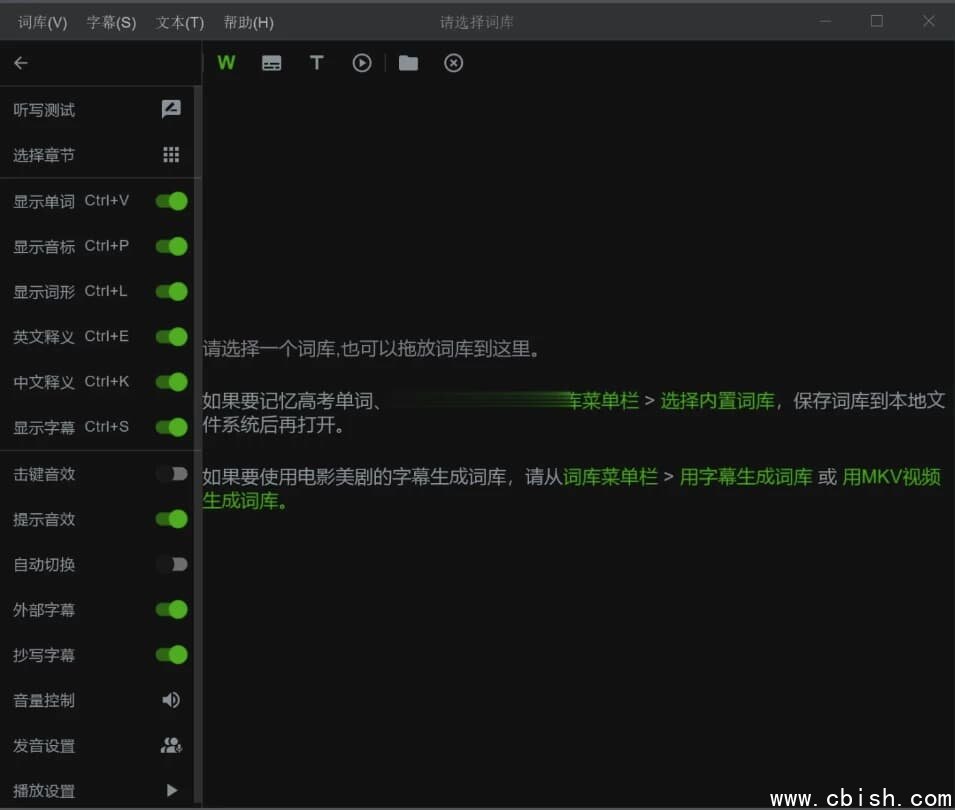
Task: Enable the 击键音效 switch
Action: pyautogui.click(x=170, y=473)
